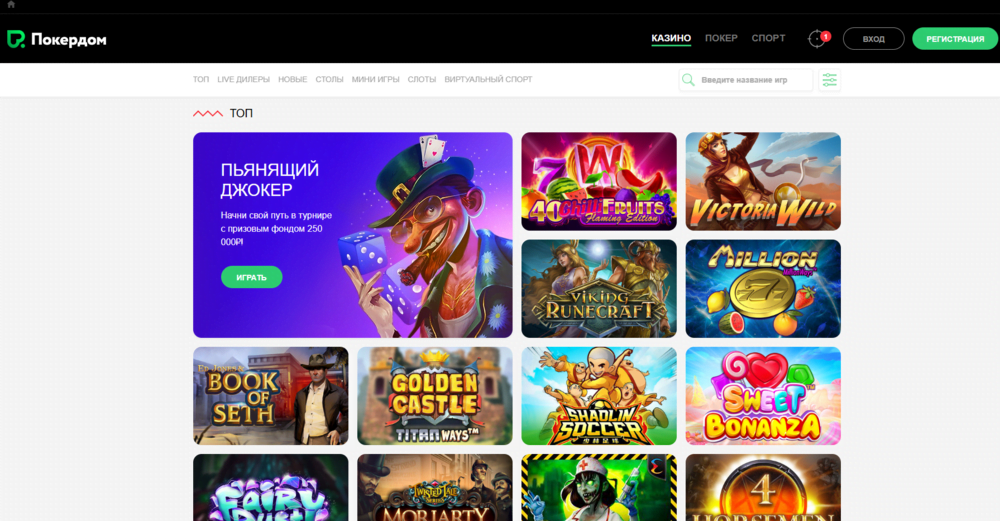This screenshot has width=1000, height=521.
Task: Click the РЕГИСТРАЦИЯ button
Action: (955, 39)
